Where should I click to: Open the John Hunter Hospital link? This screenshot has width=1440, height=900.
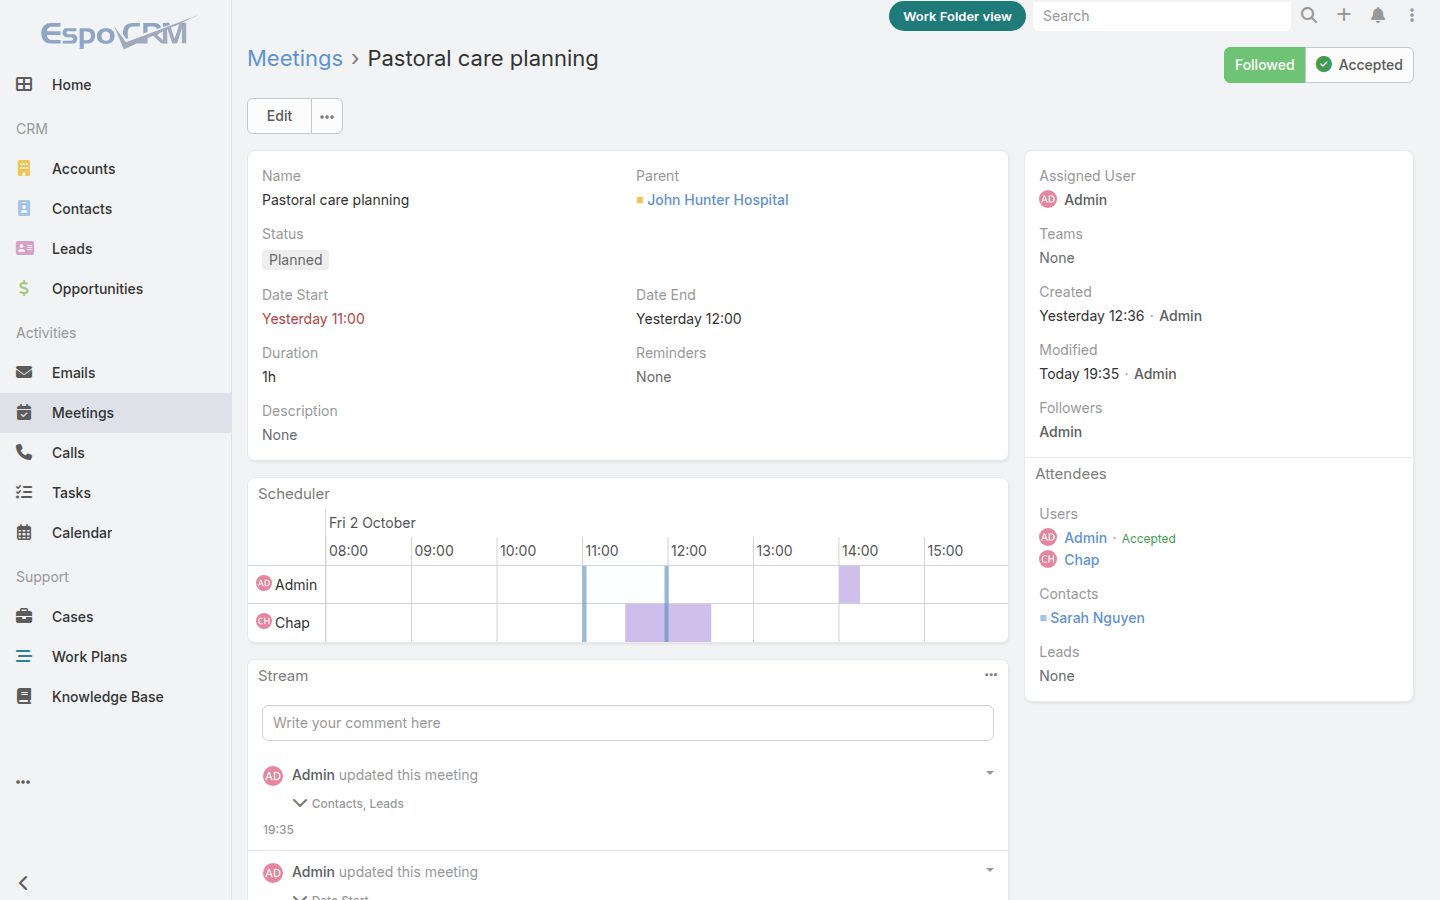pyautogui.click(x=717, y=200)
